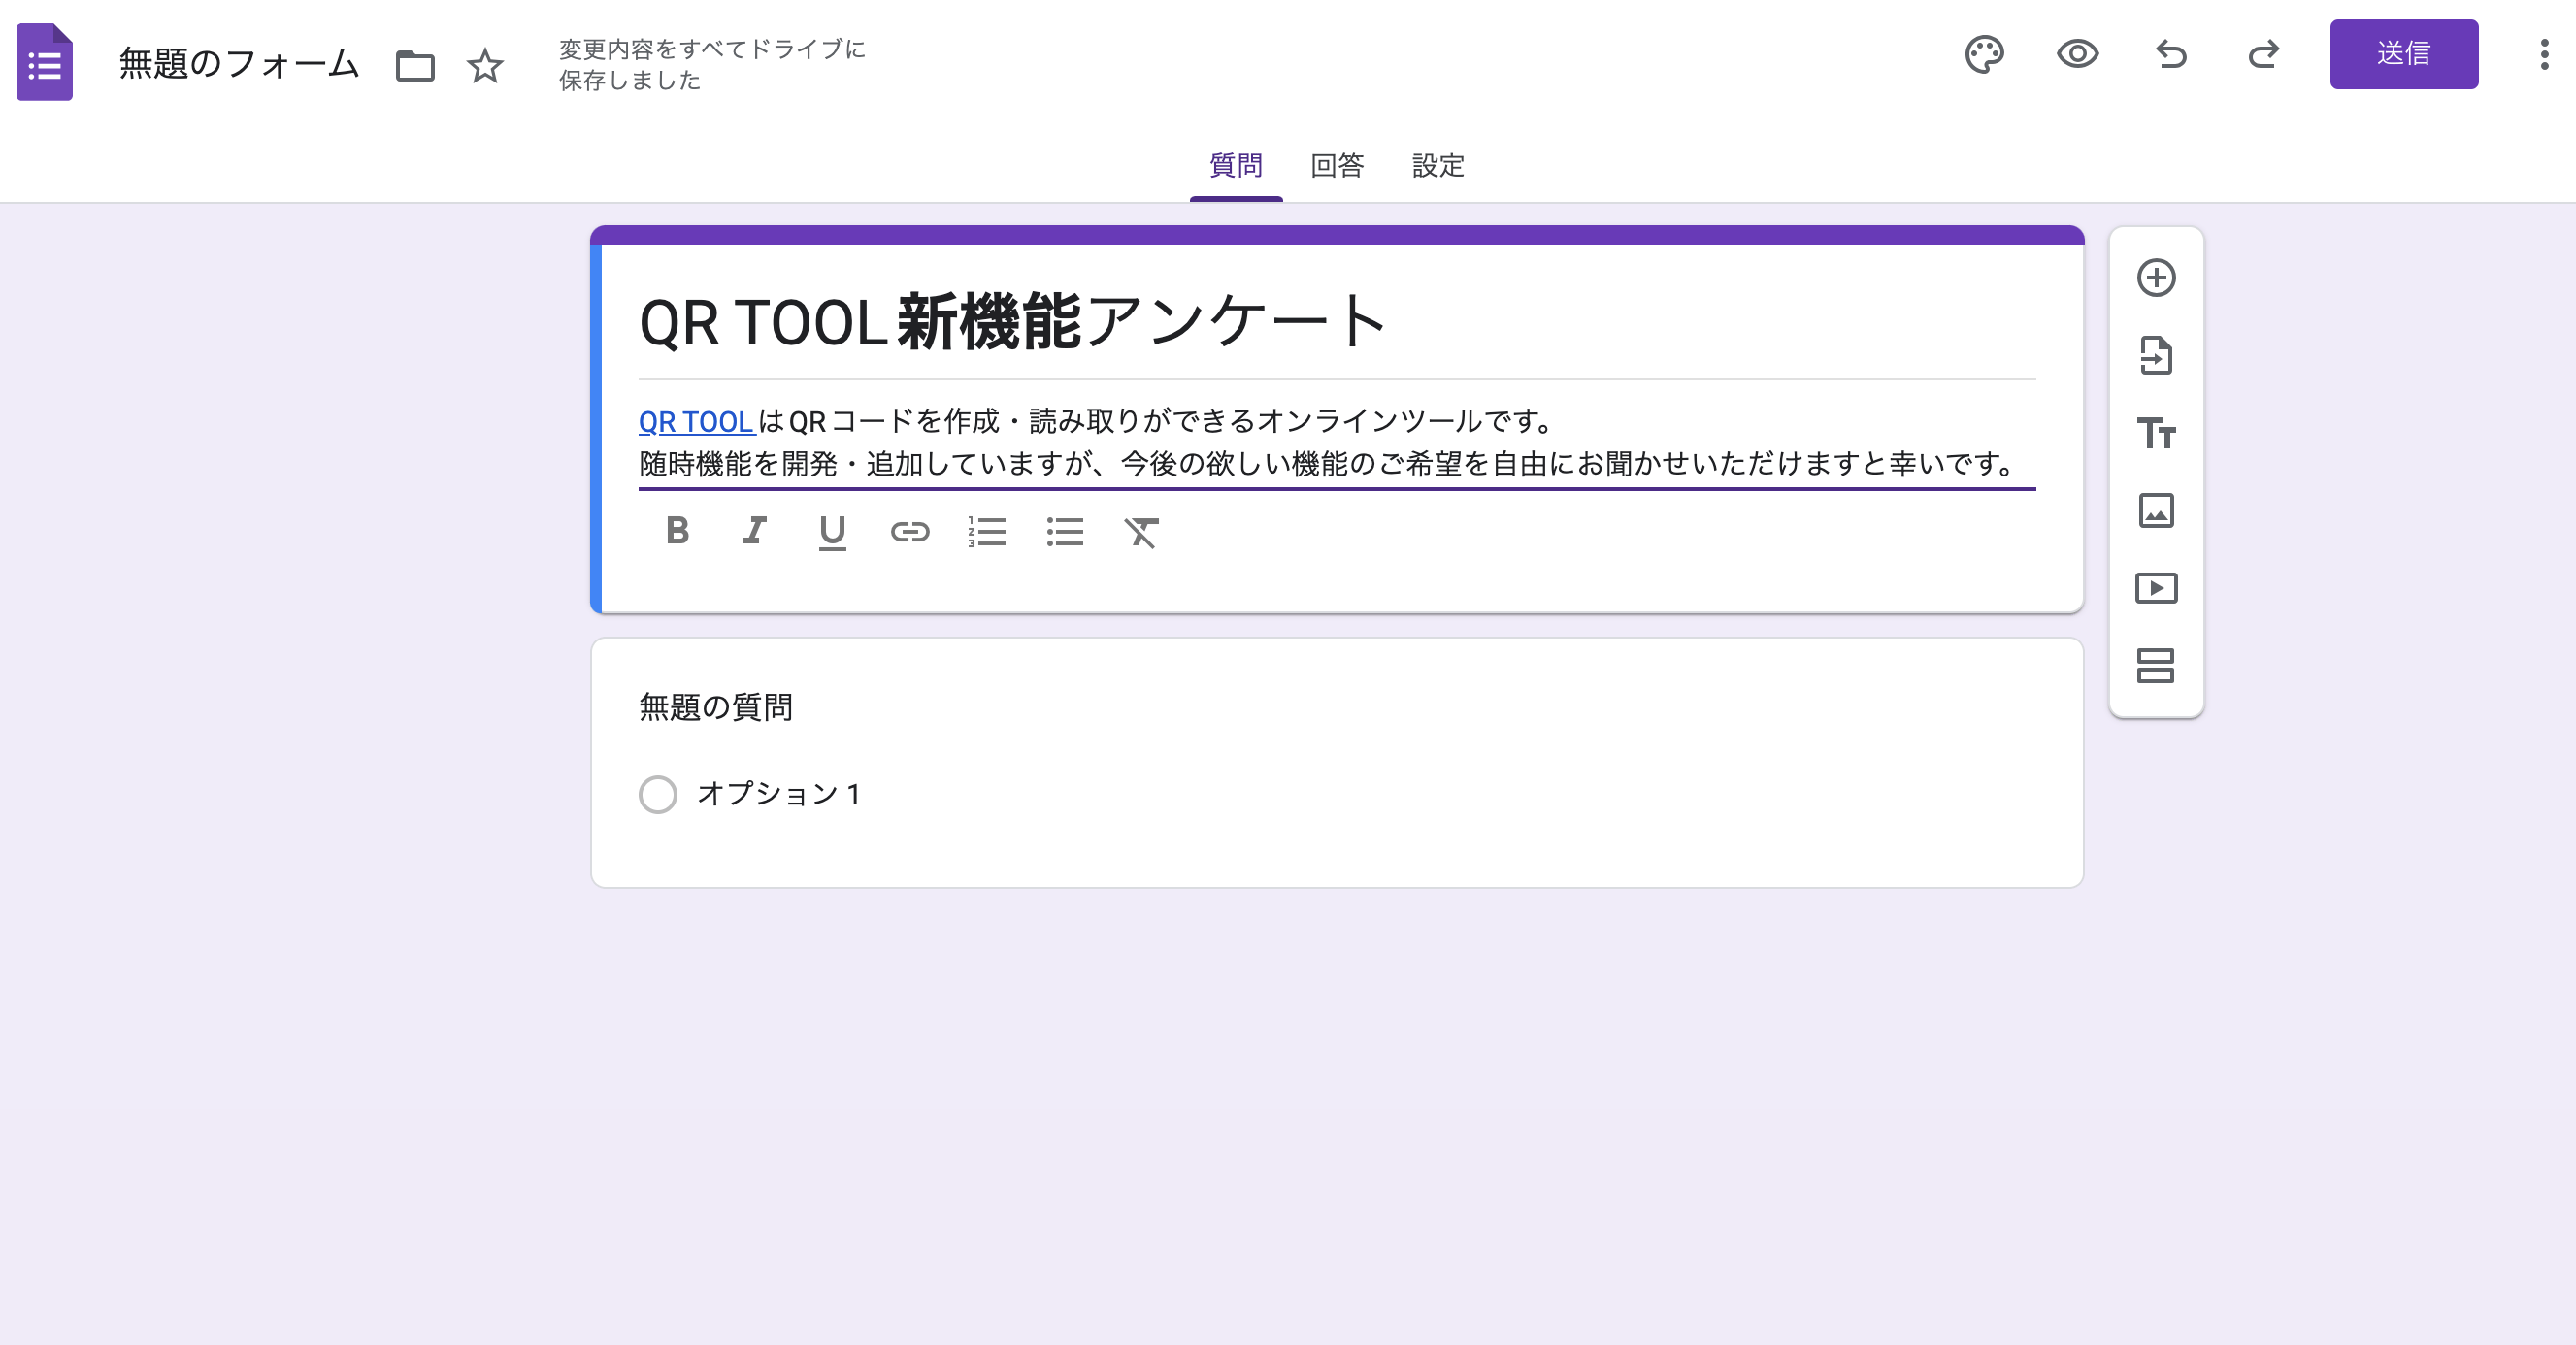Screen dimensions: 2576x1345
Task: Click the undo arrow icon
Action: click(2170, 57)
